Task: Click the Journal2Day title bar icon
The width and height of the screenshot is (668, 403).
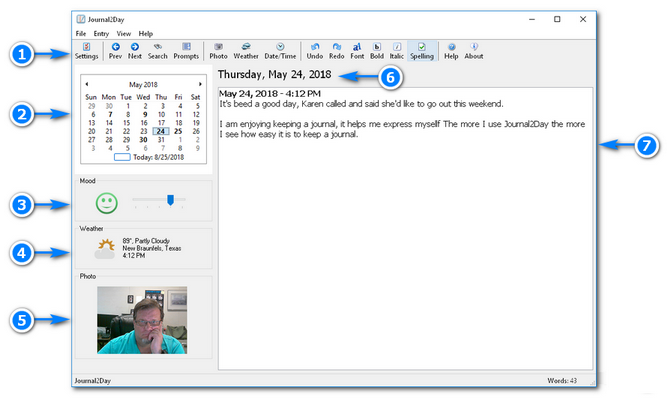Action: [81, 19]
